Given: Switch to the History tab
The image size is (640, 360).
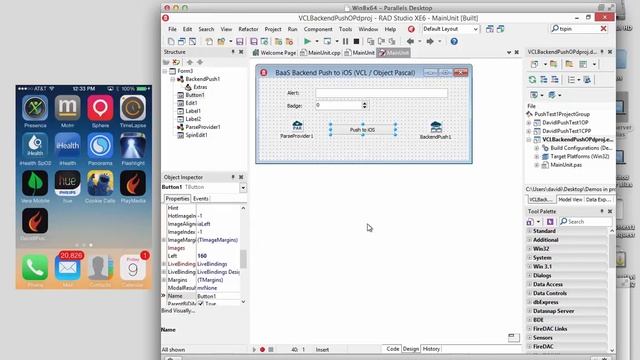Looking at the screenshot, I should (431, 349).
